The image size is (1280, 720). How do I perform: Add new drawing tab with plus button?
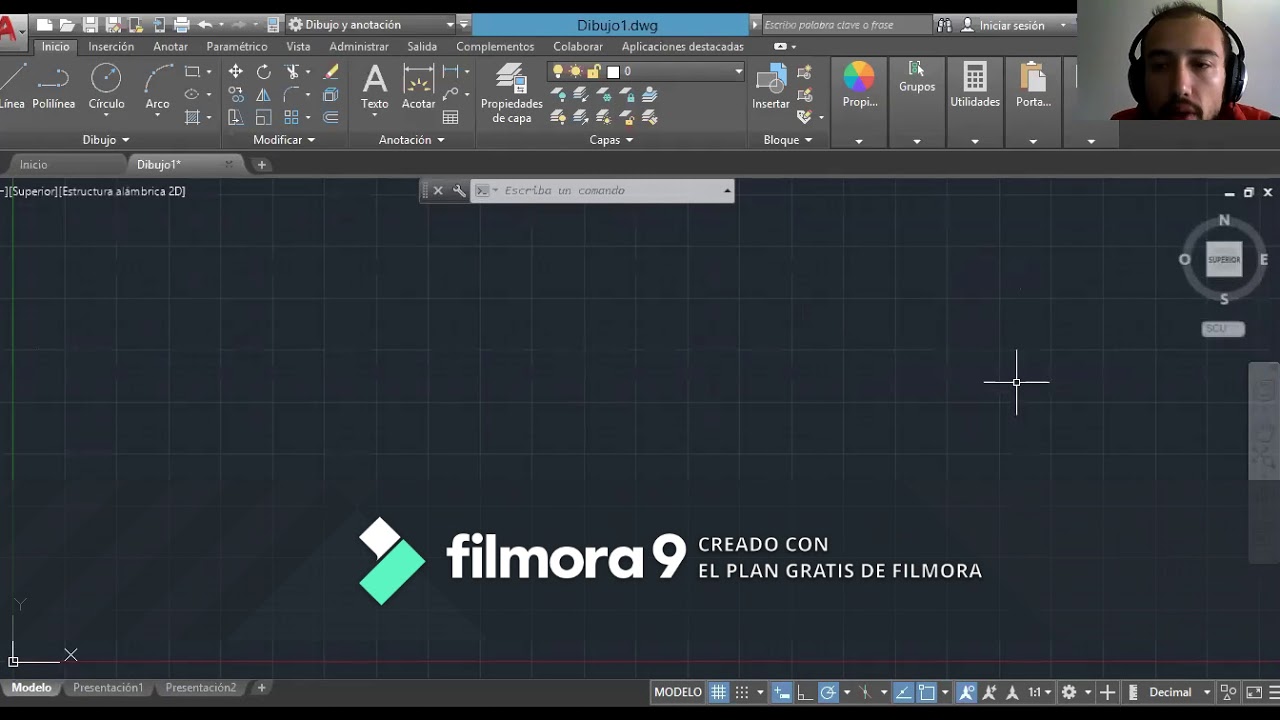coord(261,165)
